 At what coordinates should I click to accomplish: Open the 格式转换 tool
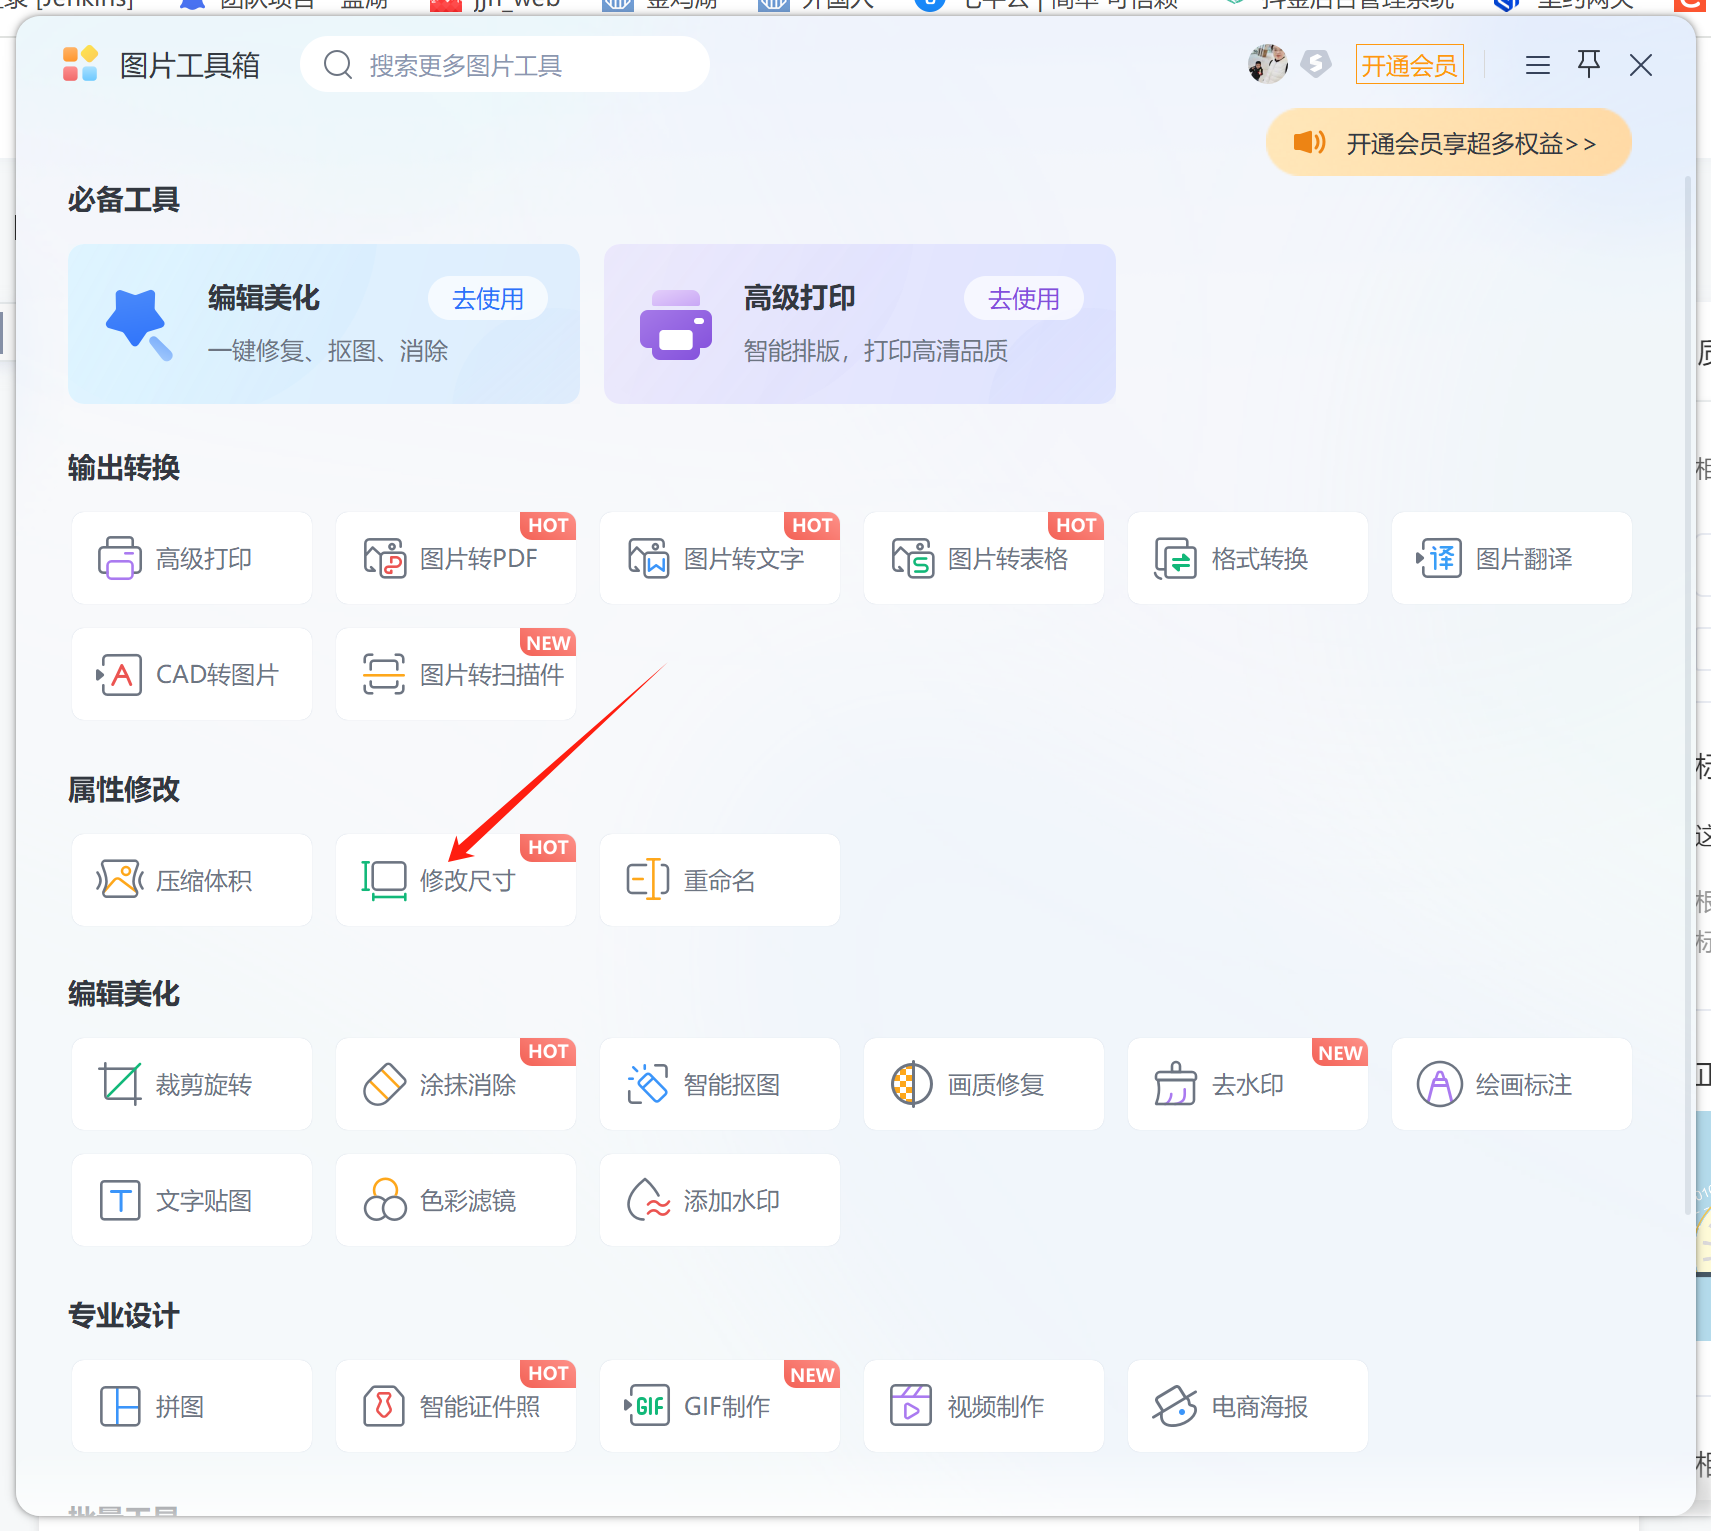(x=1248, y=558)
